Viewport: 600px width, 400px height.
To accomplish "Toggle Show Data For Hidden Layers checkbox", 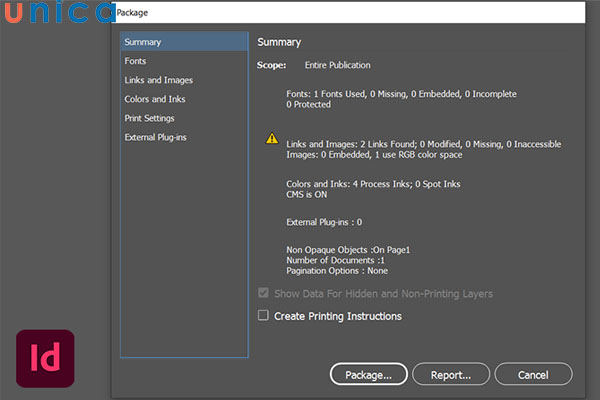I will click(x=264, y=294).
